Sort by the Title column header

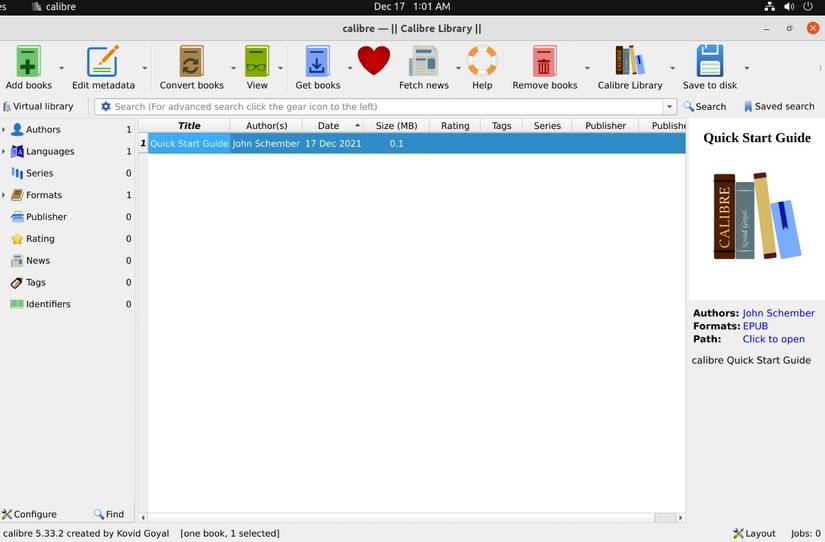[189, 126]
